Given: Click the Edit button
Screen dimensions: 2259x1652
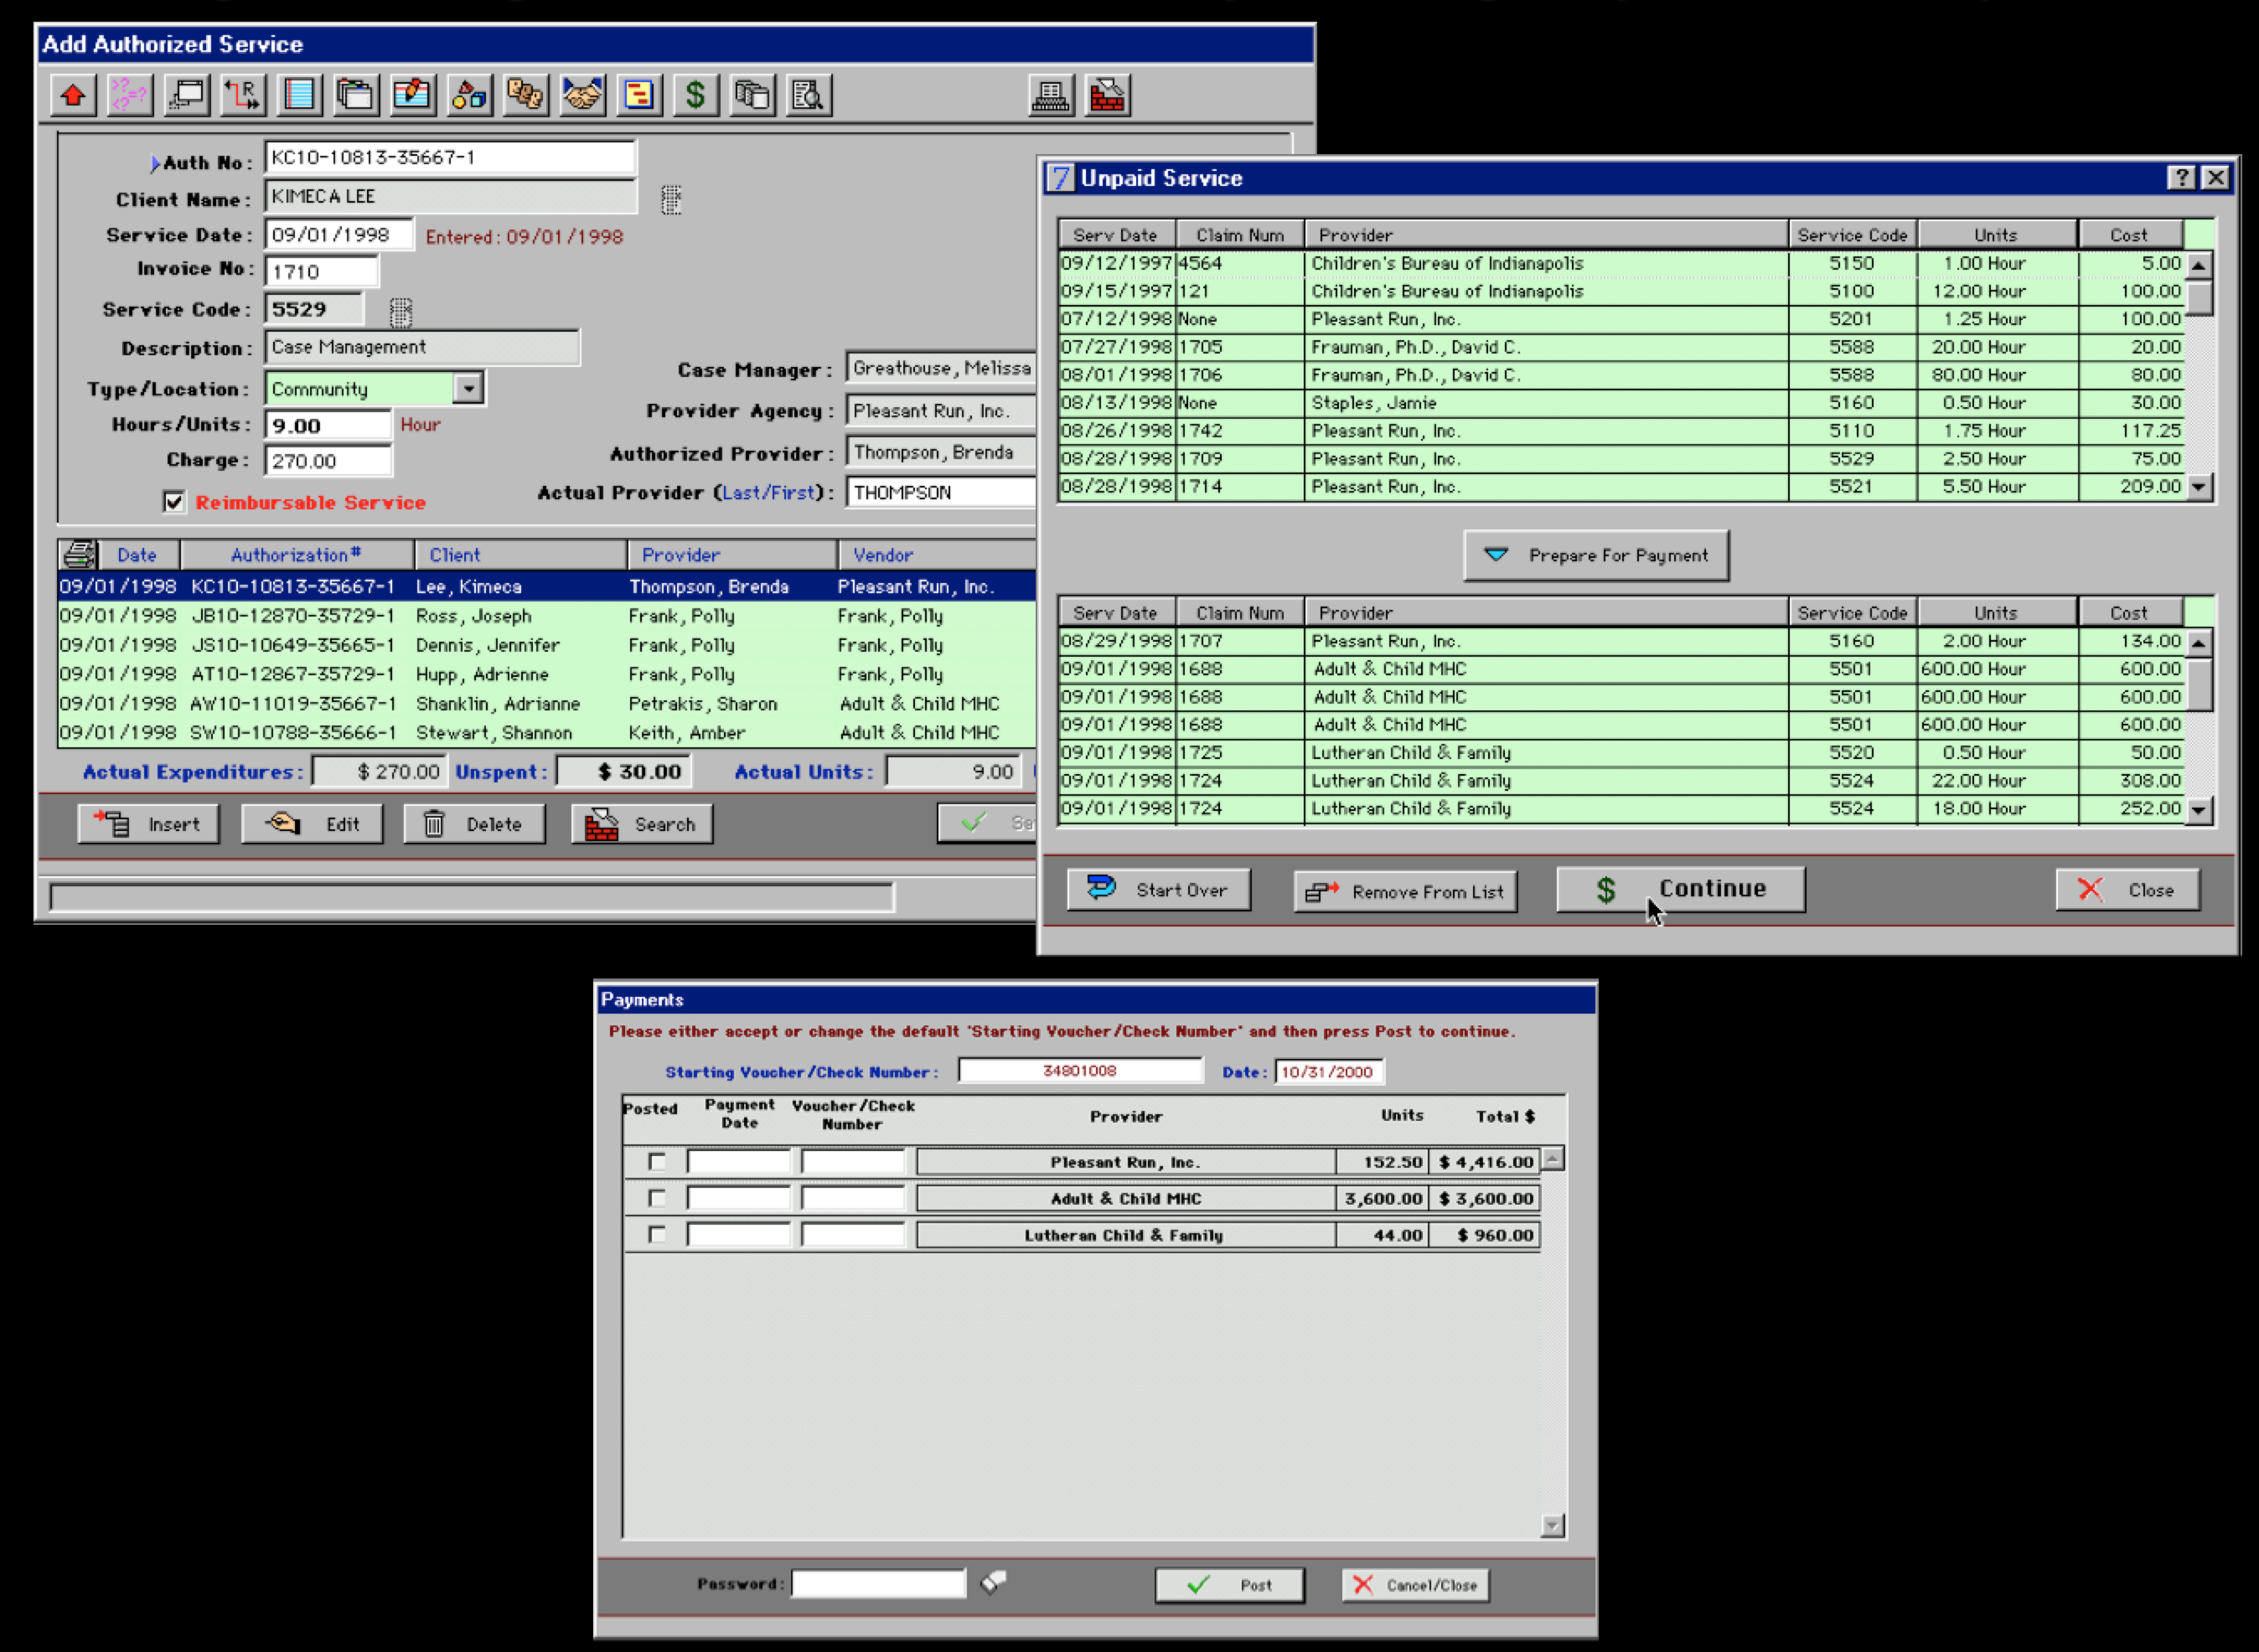Looking at the screenshot, I should click(x=312, y=824).
